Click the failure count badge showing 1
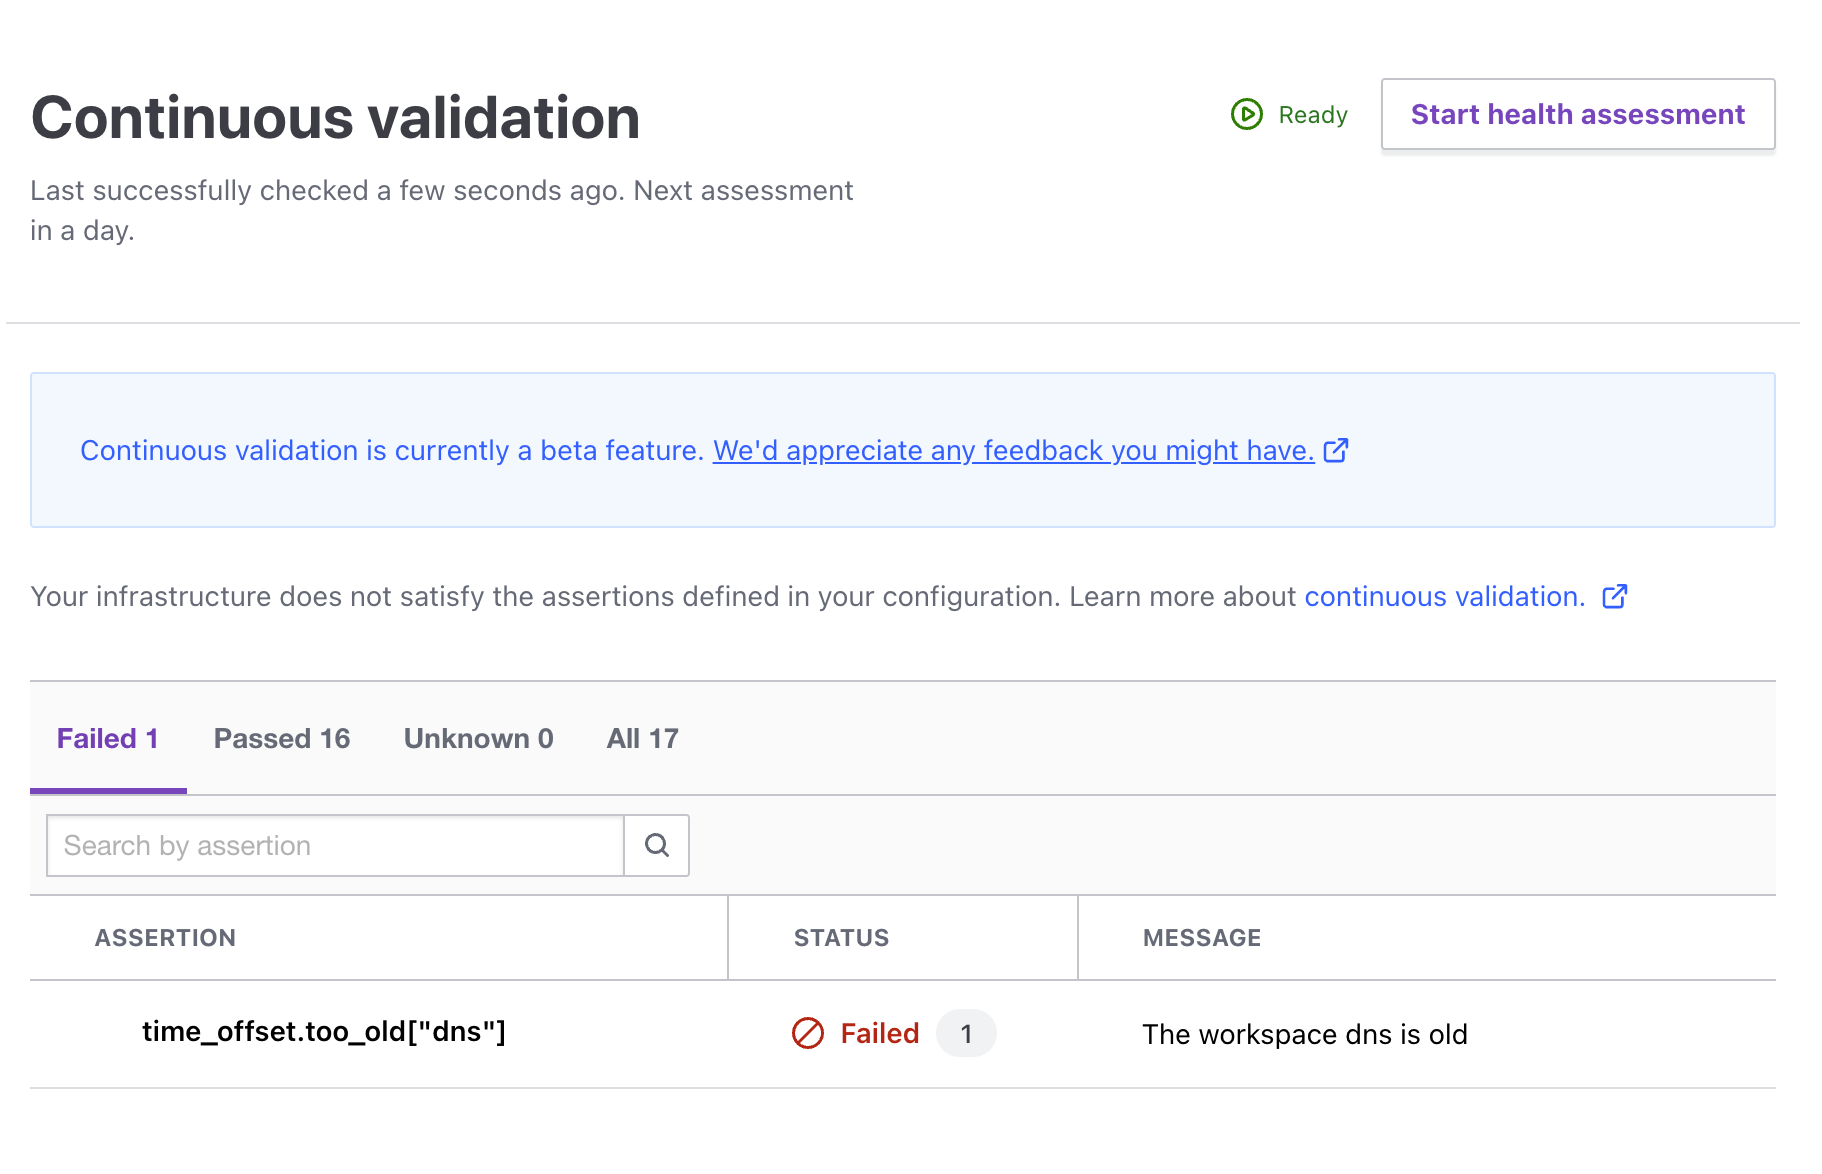1822x1174 pixels. click(965, 1033)
